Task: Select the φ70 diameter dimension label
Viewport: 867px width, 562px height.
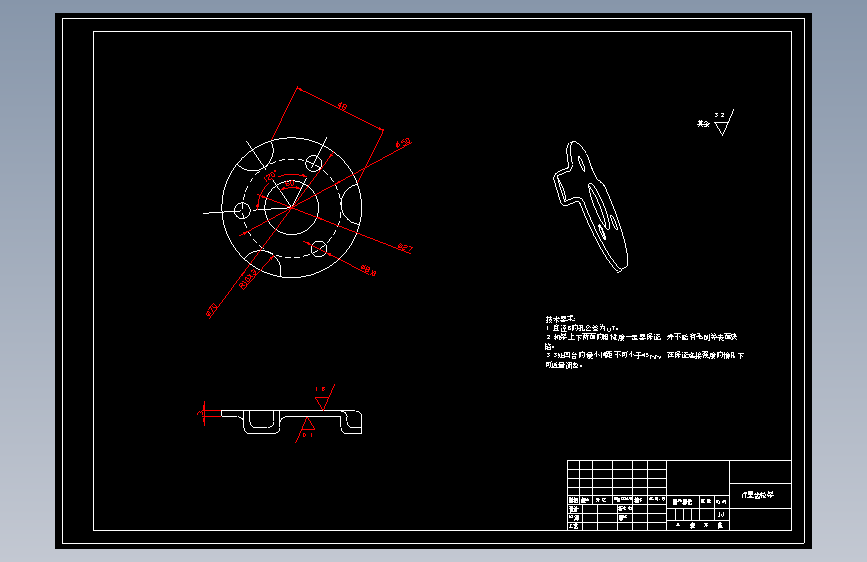Action: (212, 311)
